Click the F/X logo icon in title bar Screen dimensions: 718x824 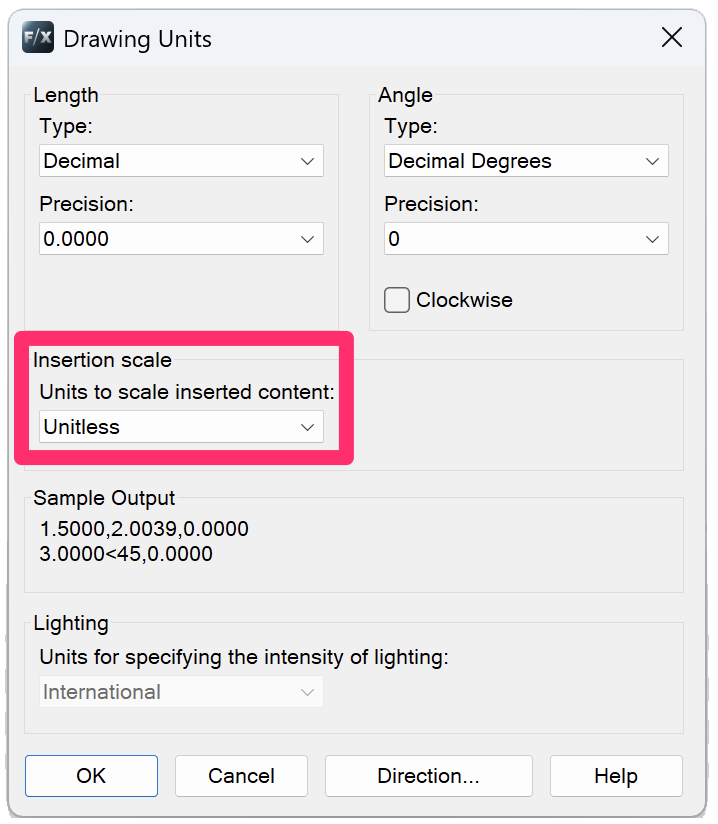38,38
